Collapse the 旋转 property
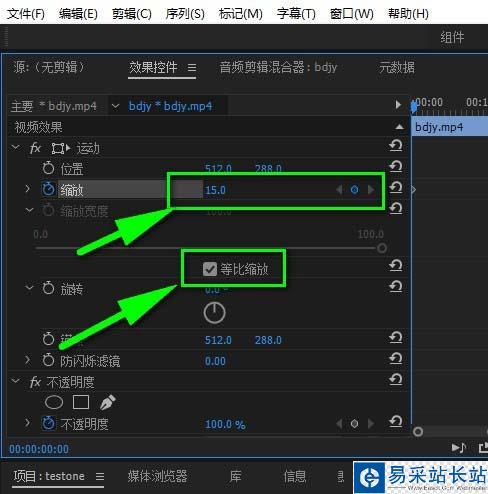 click(29, 287)
